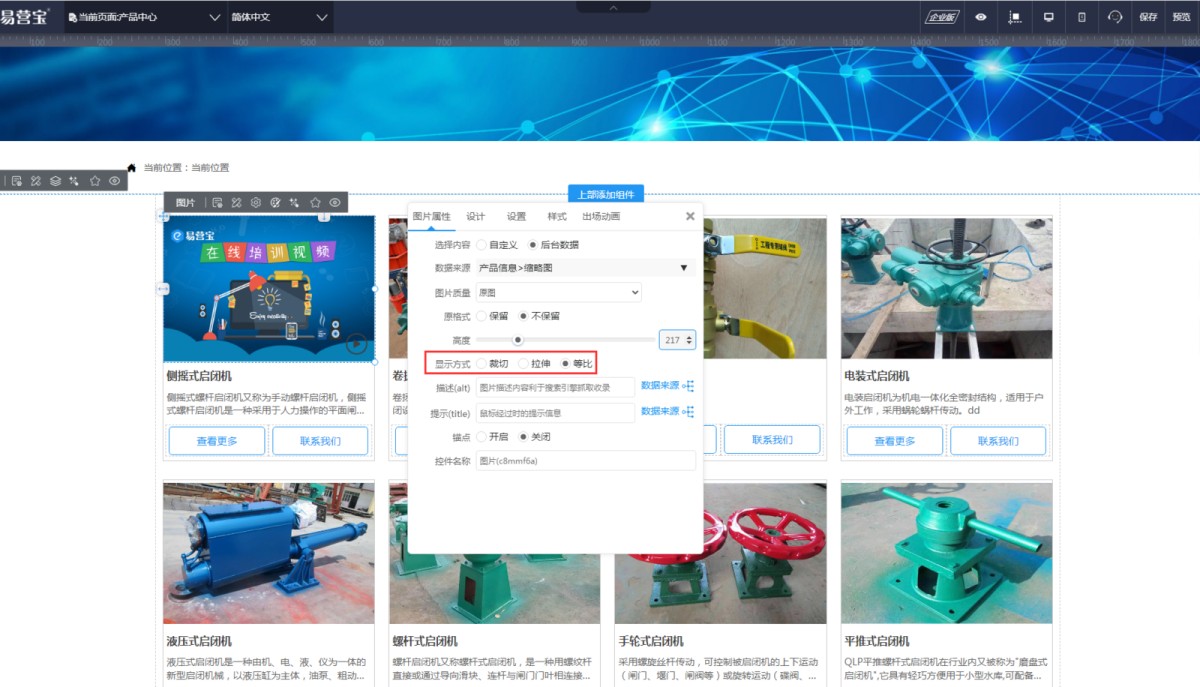Click 提示(title) input field

point(556,413)
